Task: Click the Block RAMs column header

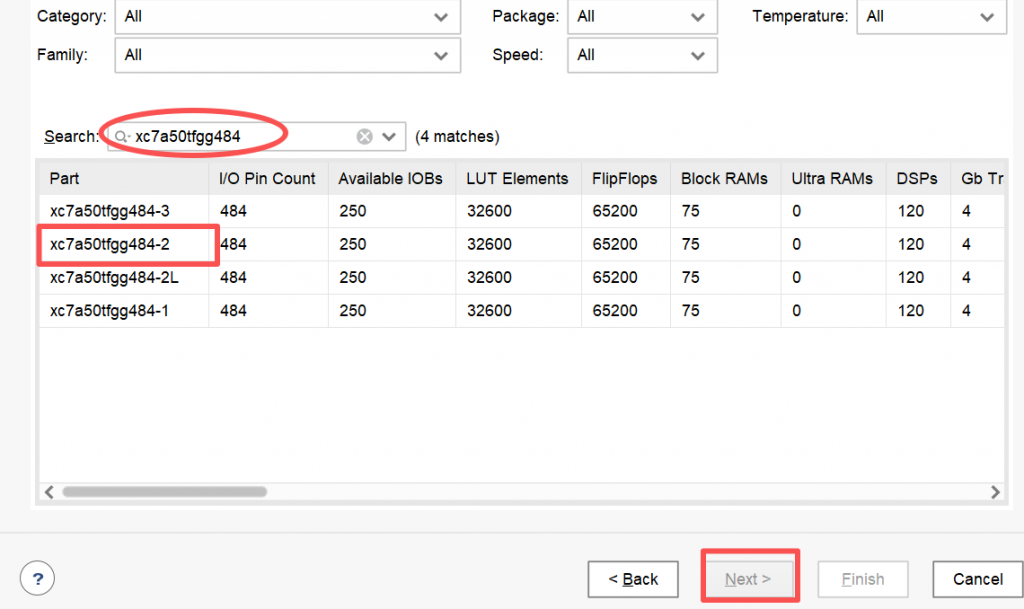Action: point(724,178)
